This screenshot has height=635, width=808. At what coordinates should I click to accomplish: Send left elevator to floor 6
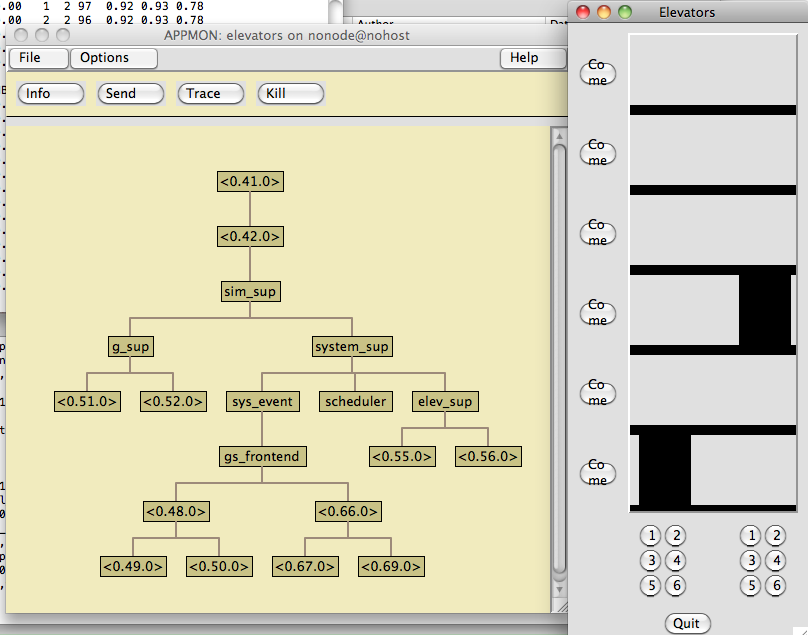pyautogui.click(x=676, y=586)
